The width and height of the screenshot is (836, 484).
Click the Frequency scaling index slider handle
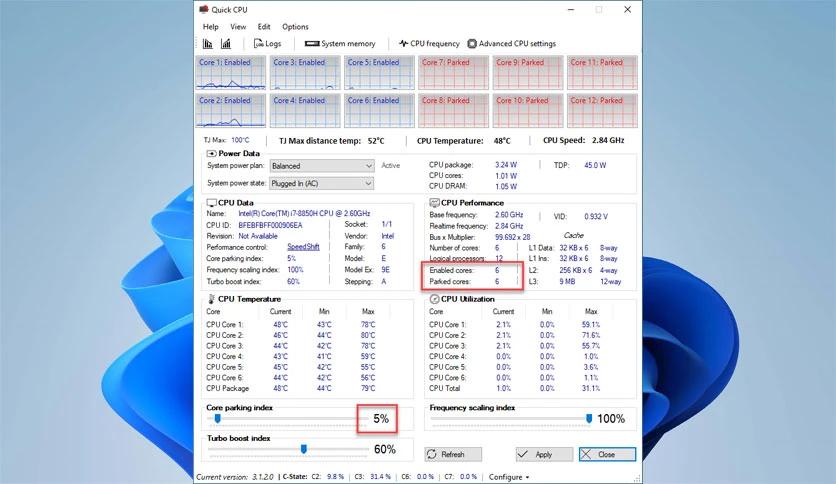click(589, 419)
